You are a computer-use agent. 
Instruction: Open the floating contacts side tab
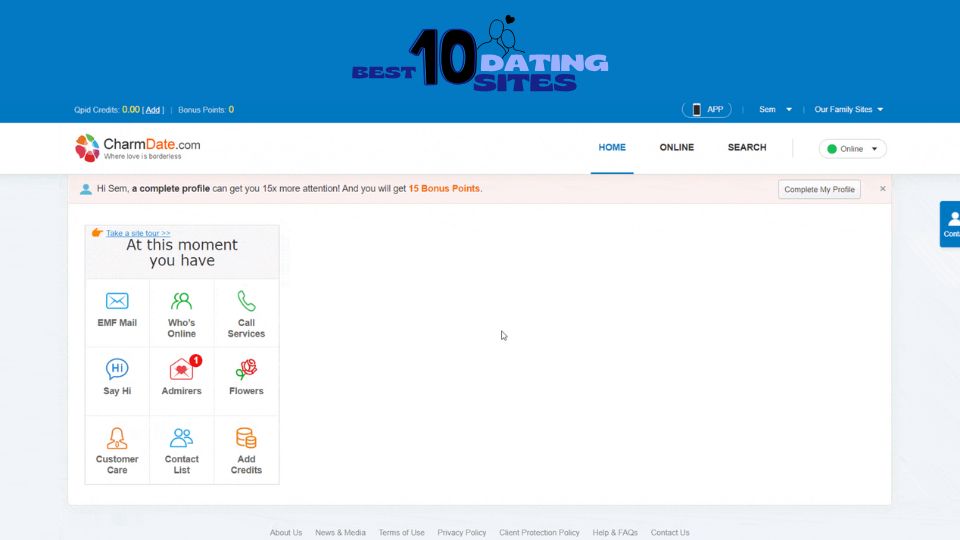[x=951, y=224]
